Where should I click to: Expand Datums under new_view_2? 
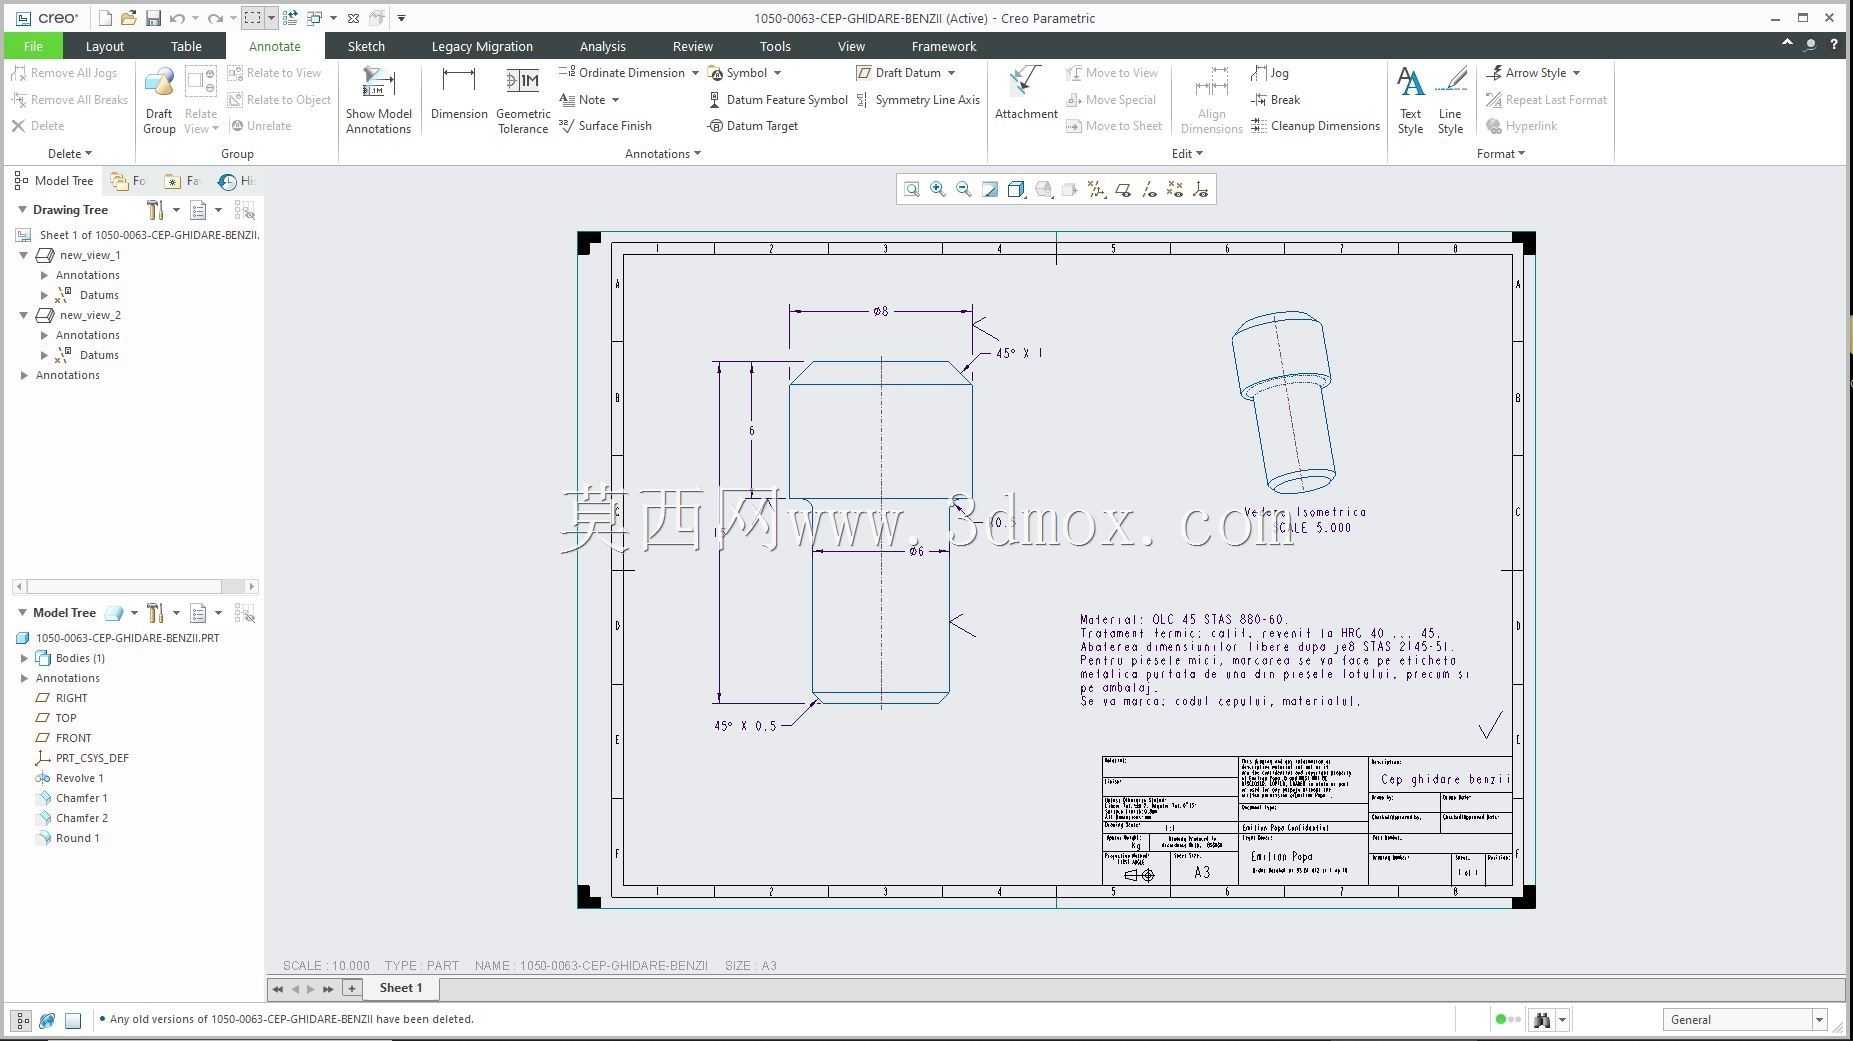44,355
